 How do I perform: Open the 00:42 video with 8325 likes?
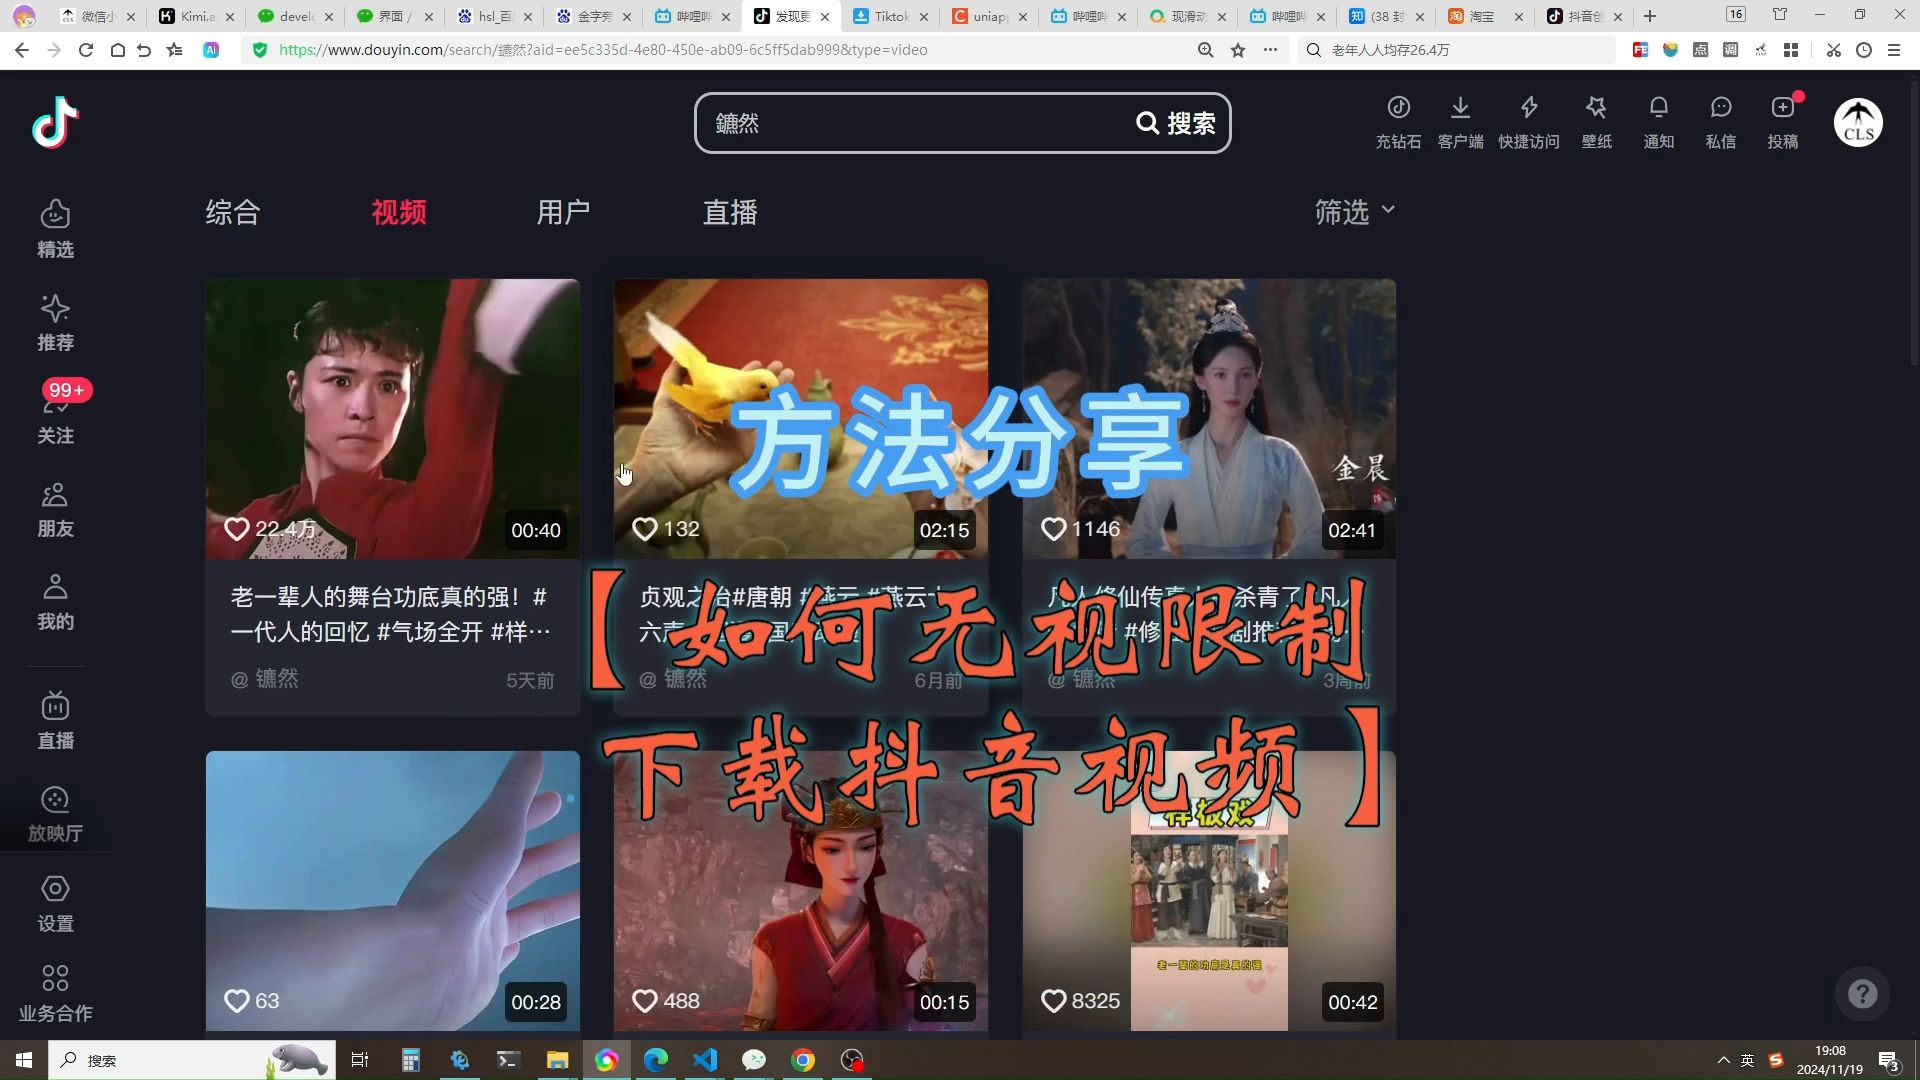pos(1209,890)
